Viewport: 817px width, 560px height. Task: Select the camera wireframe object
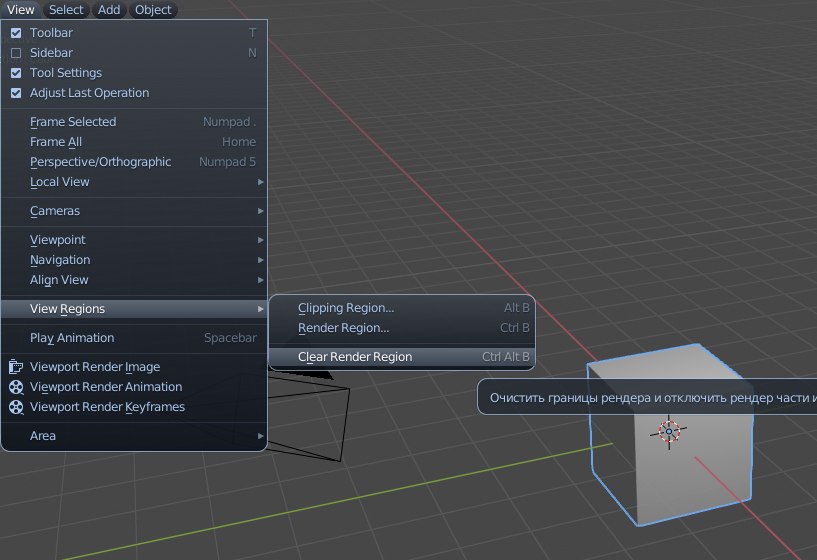point(307,417)
